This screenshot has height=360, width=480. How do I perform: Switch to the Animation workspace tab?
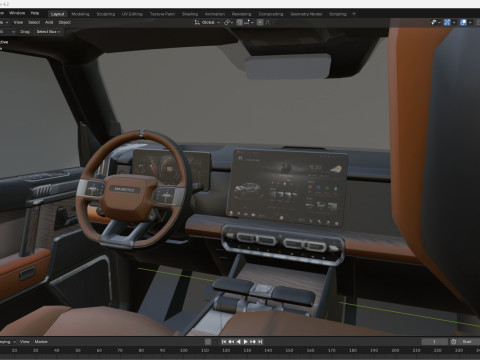pos(215,14)
